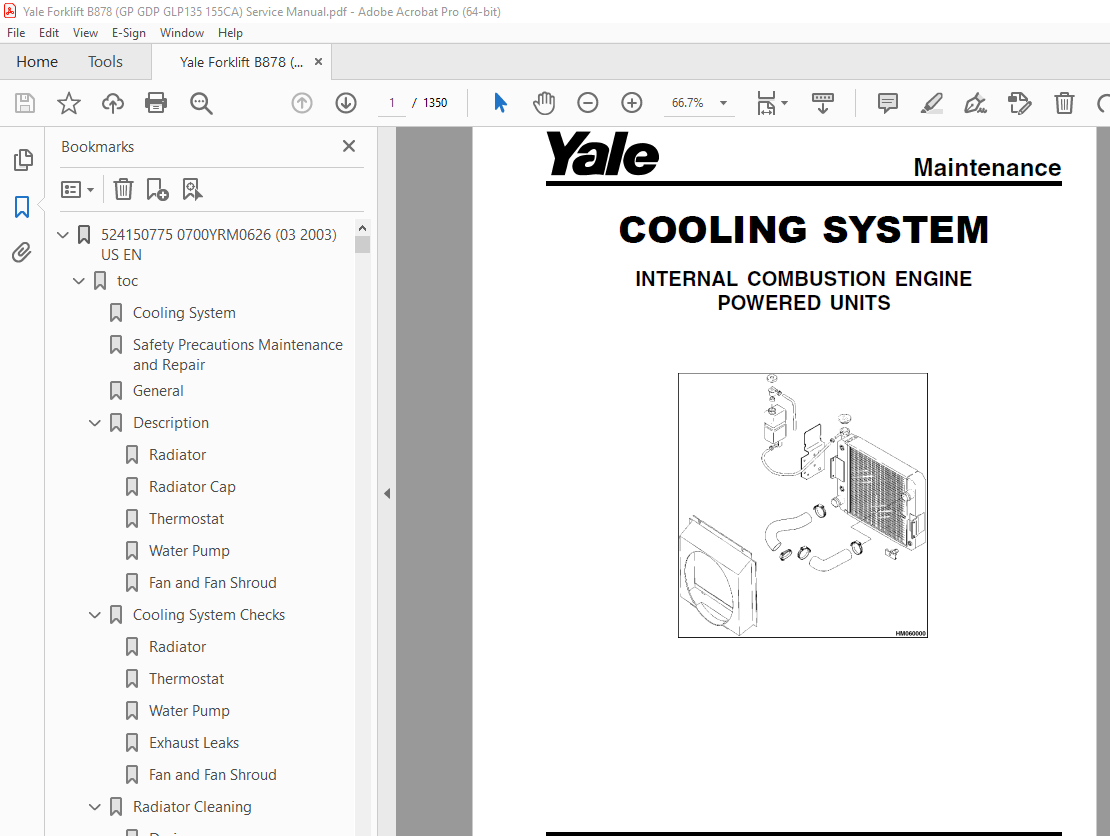Close the Yale Forklift document tab
This screenshot has width=1110, height=836.
point(319,62)
